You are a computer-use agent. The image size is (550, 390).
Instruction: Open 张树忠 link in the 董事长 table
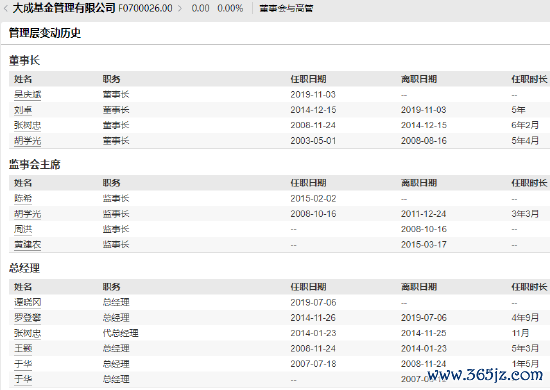(27, 125)
